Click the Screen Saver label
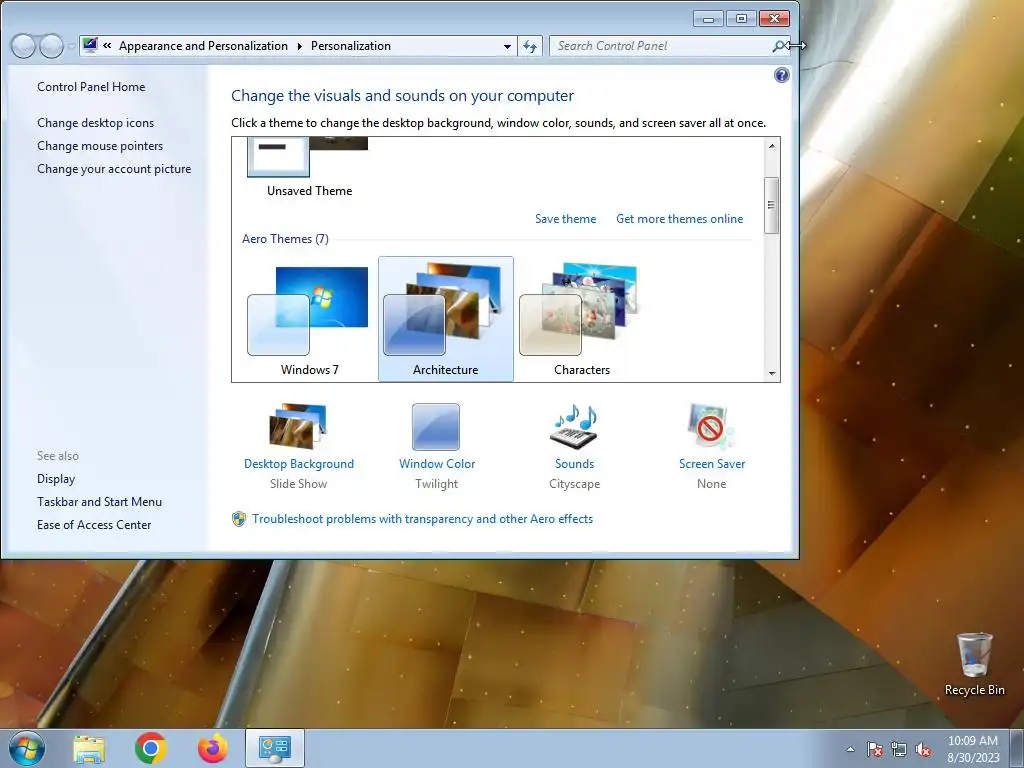Screen dimensions: 1024x768 pos(711,464)
